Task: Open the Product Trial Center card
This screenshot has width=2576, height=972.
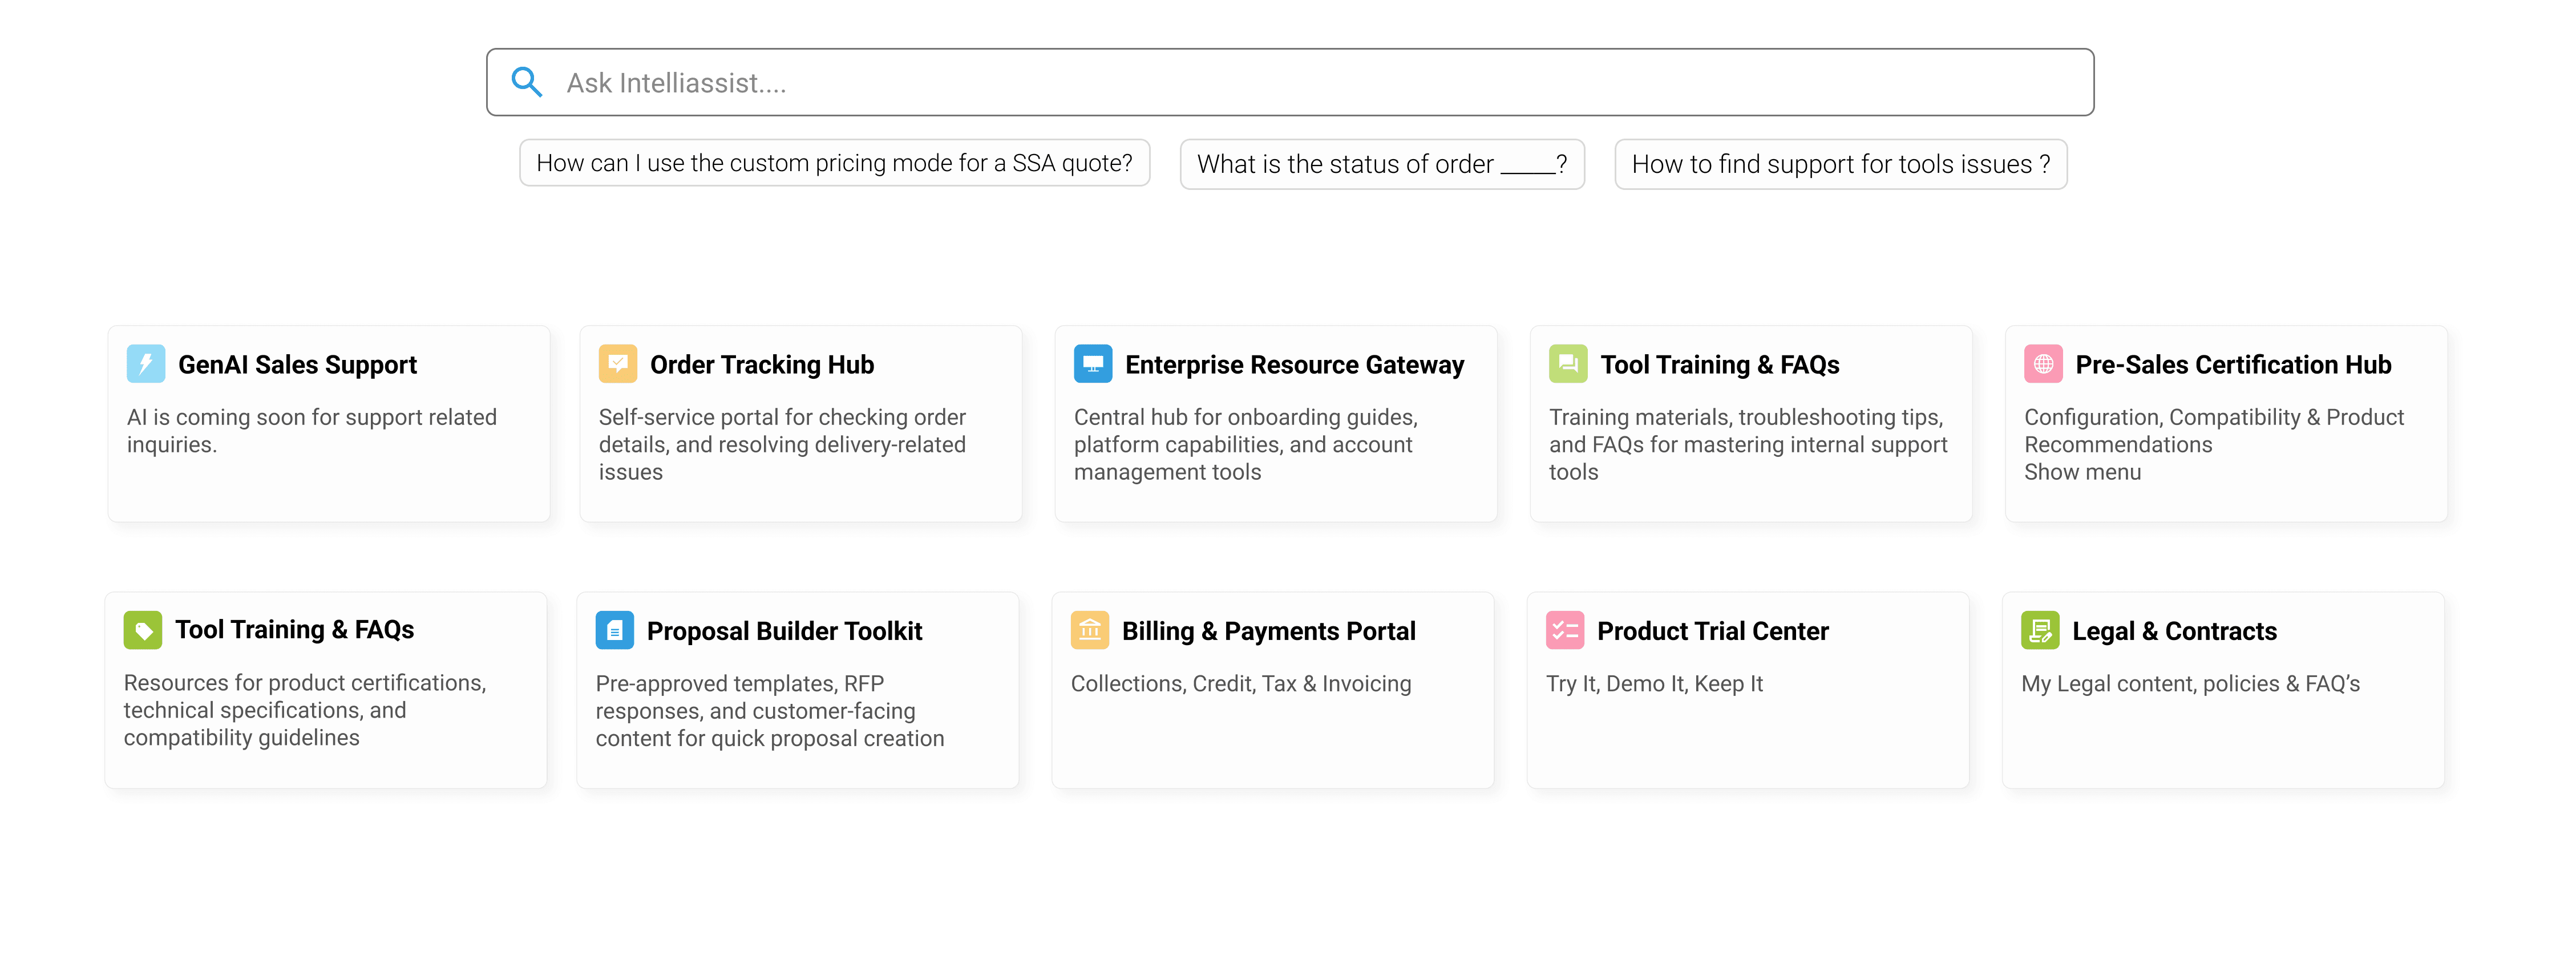Action: [1748, 690]
